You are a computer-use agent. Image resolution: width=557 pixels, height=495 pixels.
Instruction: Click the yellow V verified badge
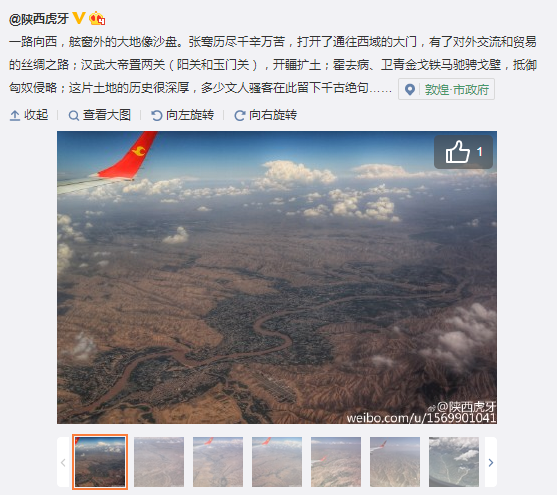click(79, 18)
